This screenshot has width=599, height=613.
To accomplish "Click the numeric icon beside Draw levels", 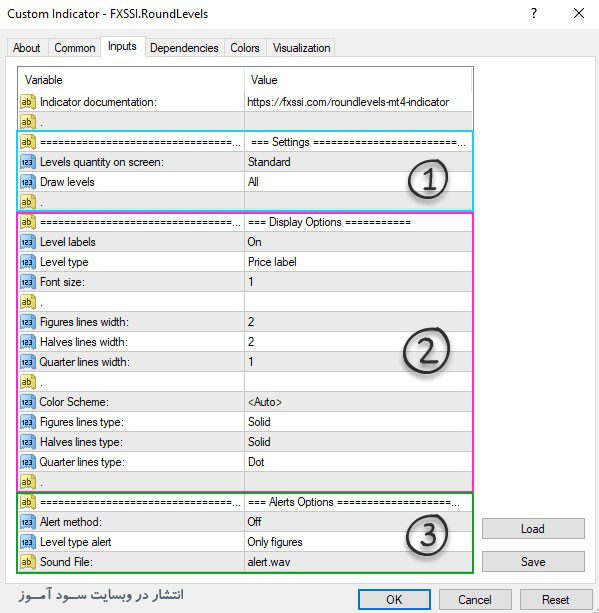I will coord(28,182).
